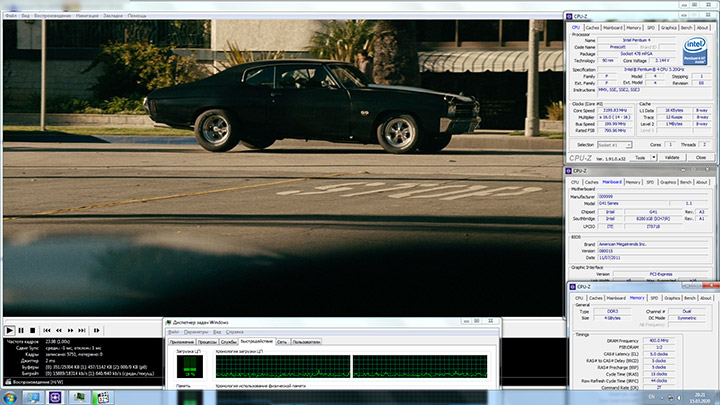Fast forward the video with the double-right arrow icon
The width and height of the screenshot is (720, 405).
tap(70, 330)
